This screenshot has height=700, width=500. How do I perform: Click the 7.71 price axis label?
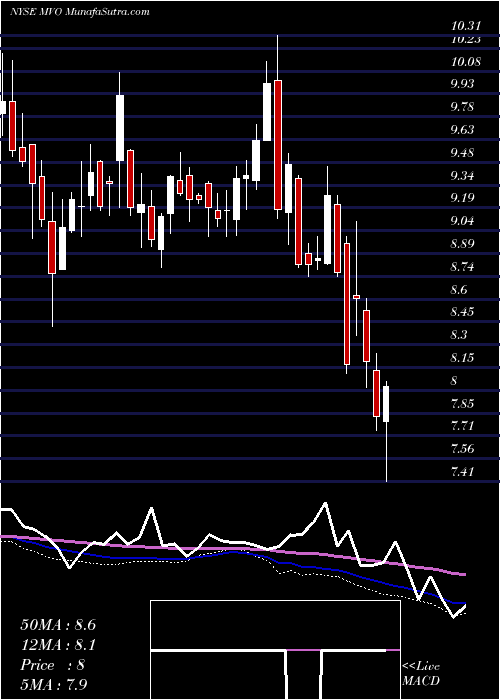[462, 426]
